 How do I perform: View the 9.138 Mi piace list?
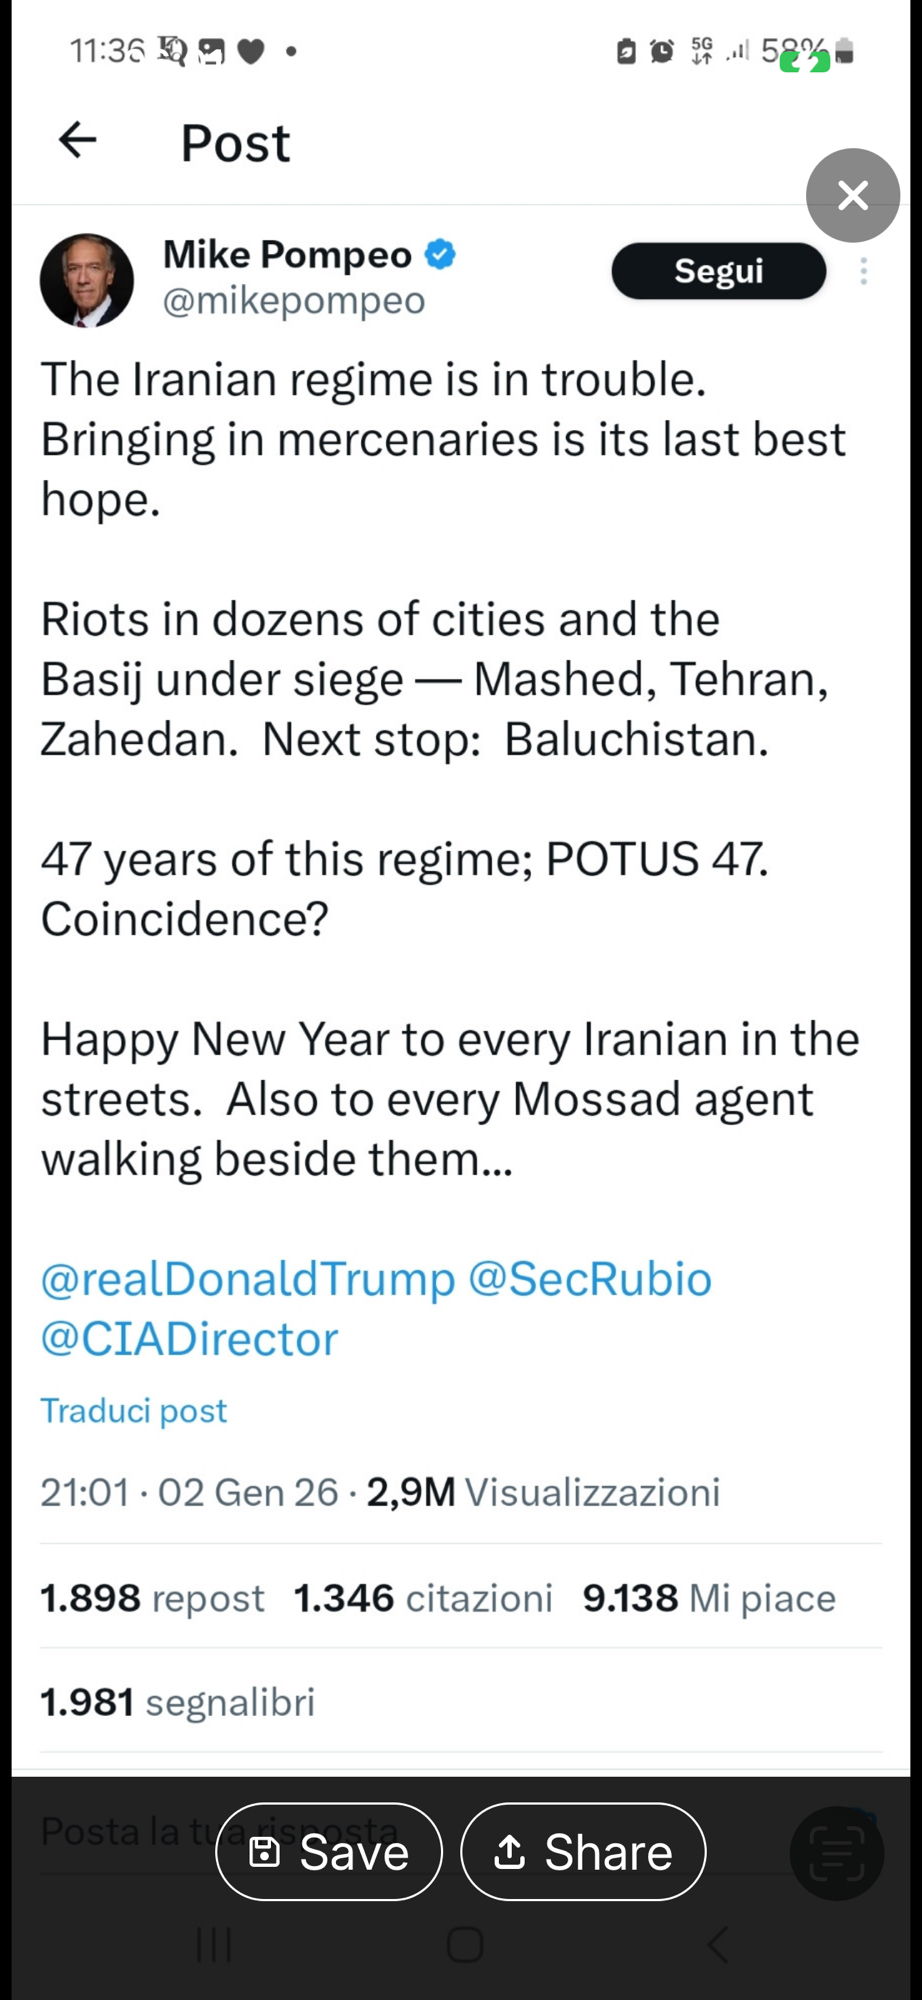[x=709, y=1598]
